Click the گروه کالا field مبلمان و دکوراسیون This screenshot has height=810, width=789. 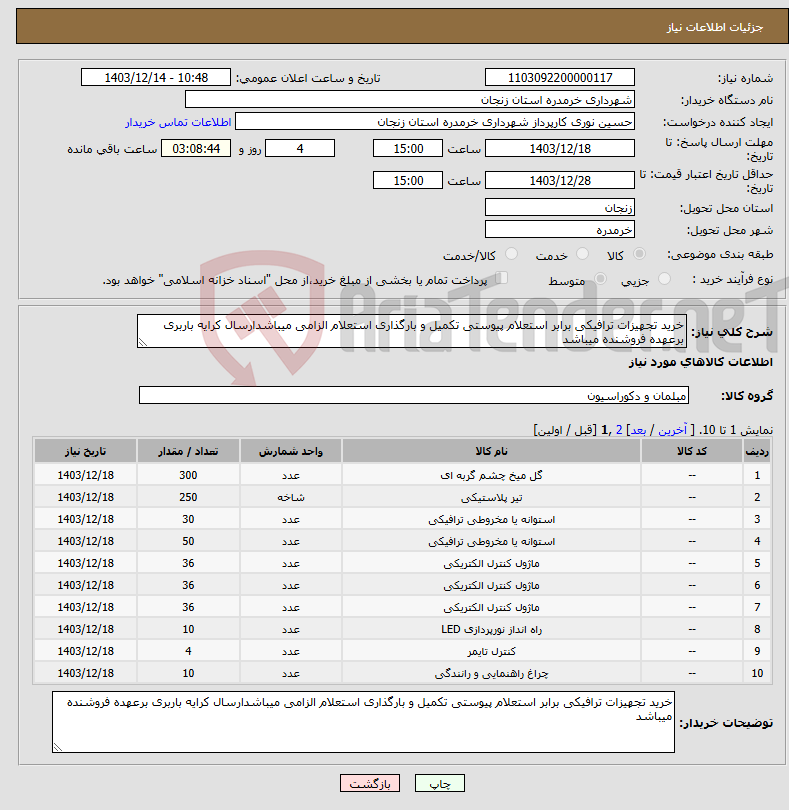tap(413, 396)
